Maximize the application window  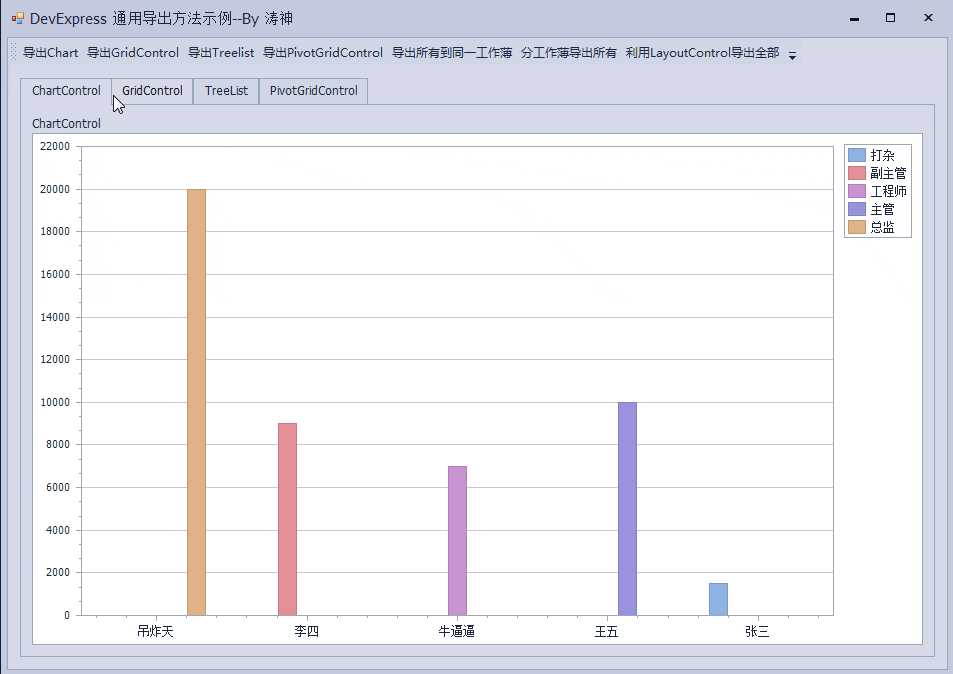click(890, 18)
